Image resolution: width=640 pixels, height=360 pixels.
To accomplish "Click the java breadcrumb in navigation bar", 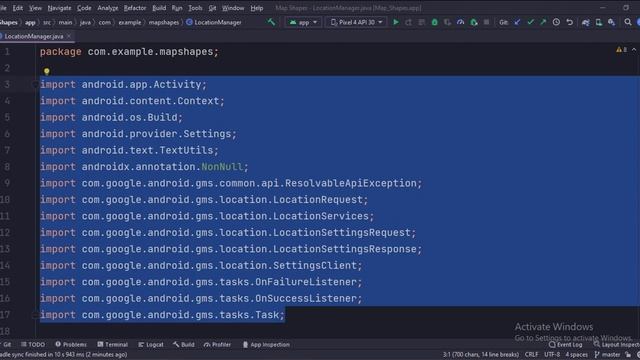I will click(x=85, y=22).
